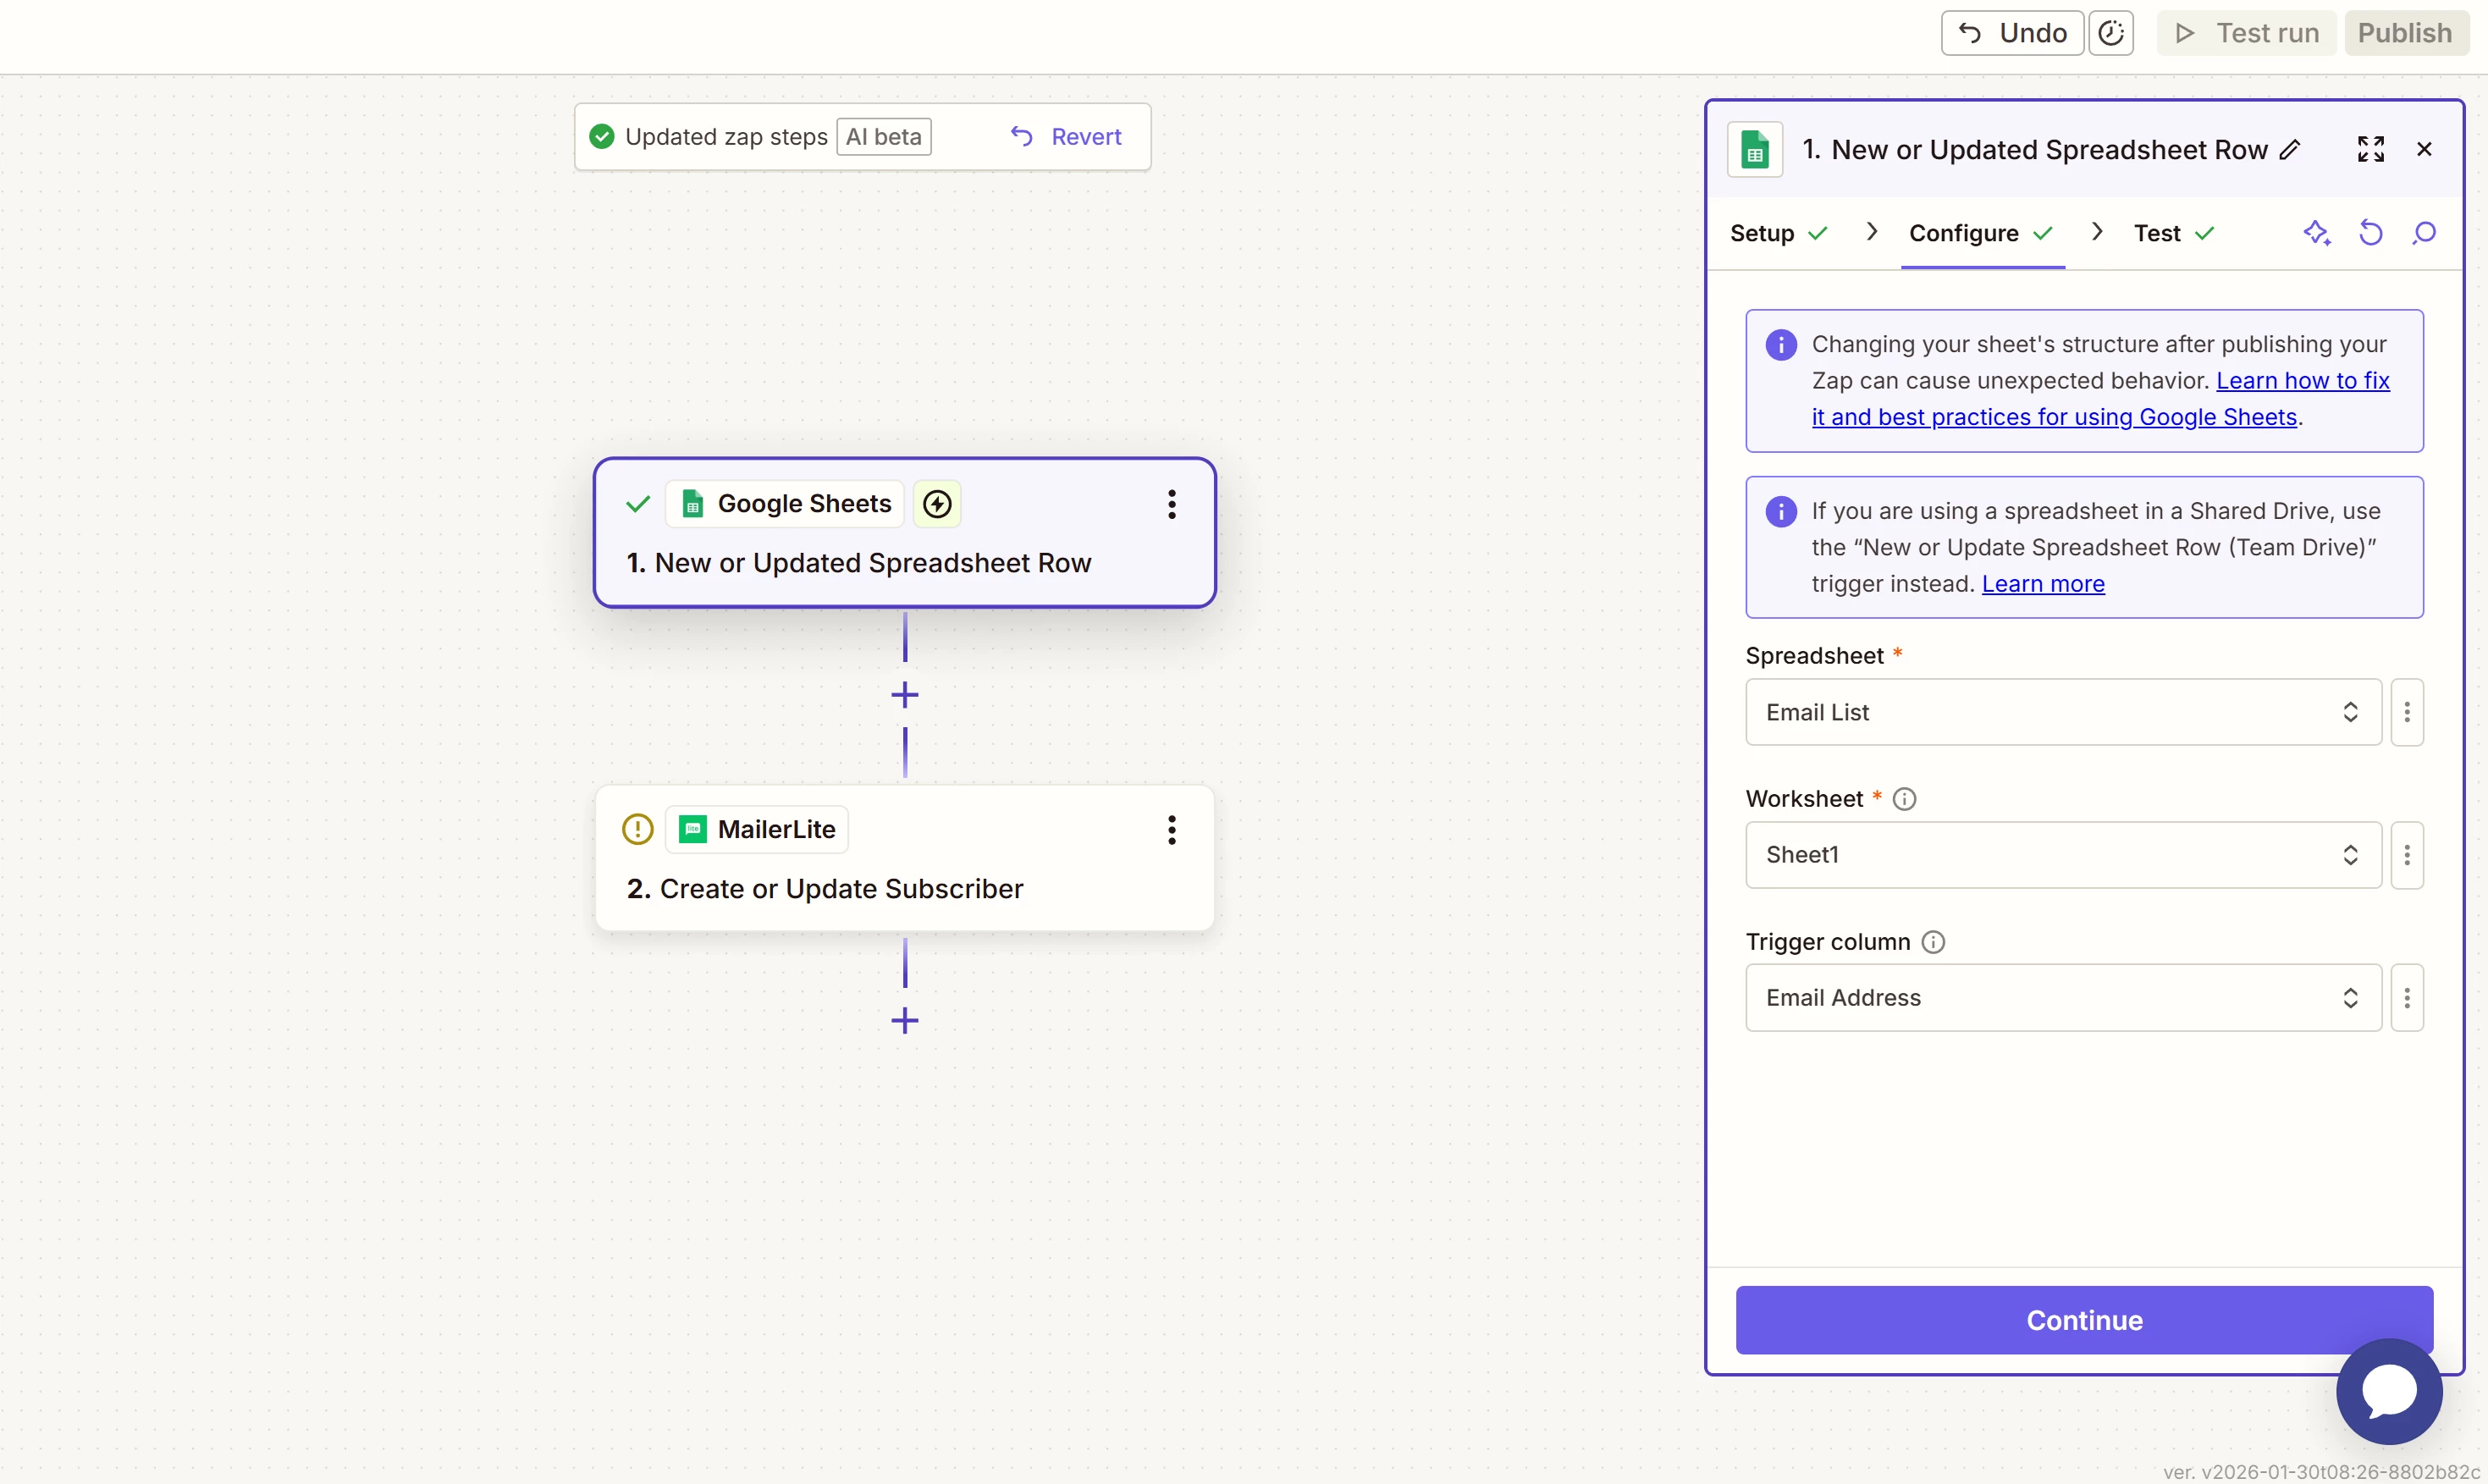This screenshot has height=1484, width=2488.
Task: Click the Revert link
Action: [x=1067, y=137]
